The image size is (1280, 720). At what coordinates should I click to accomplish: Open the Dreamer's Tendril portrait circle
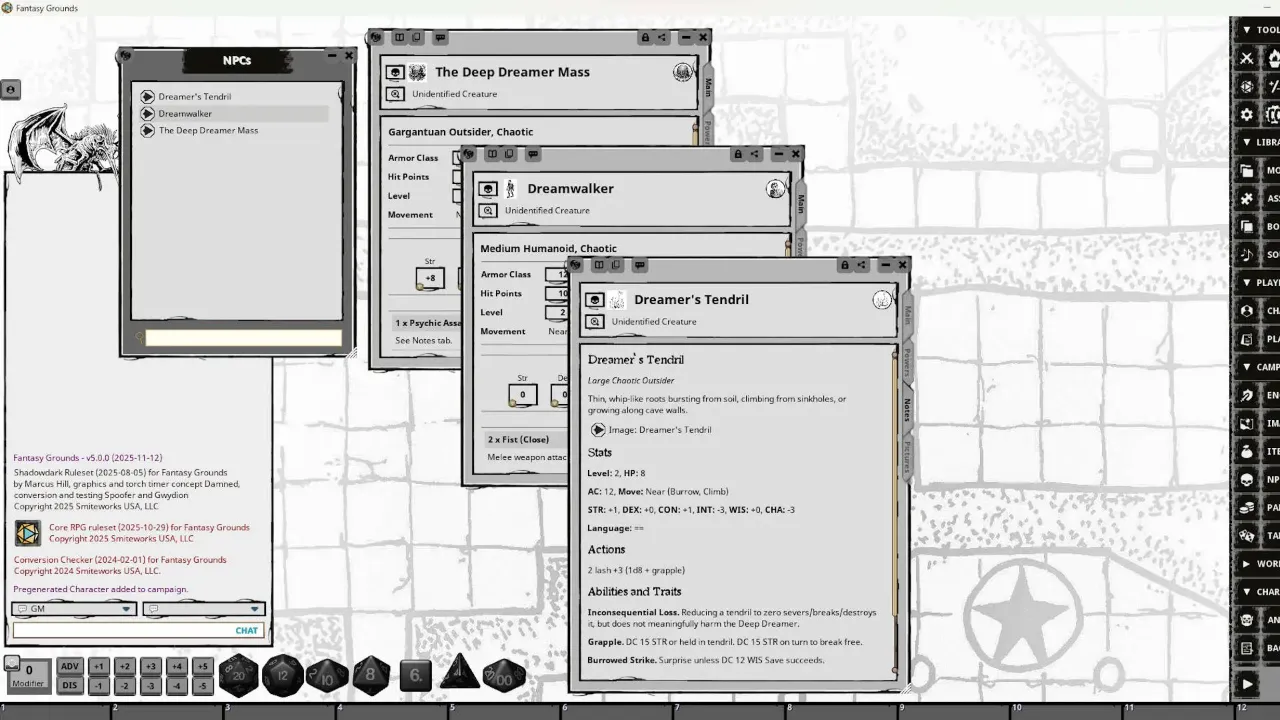click(882, 300)
